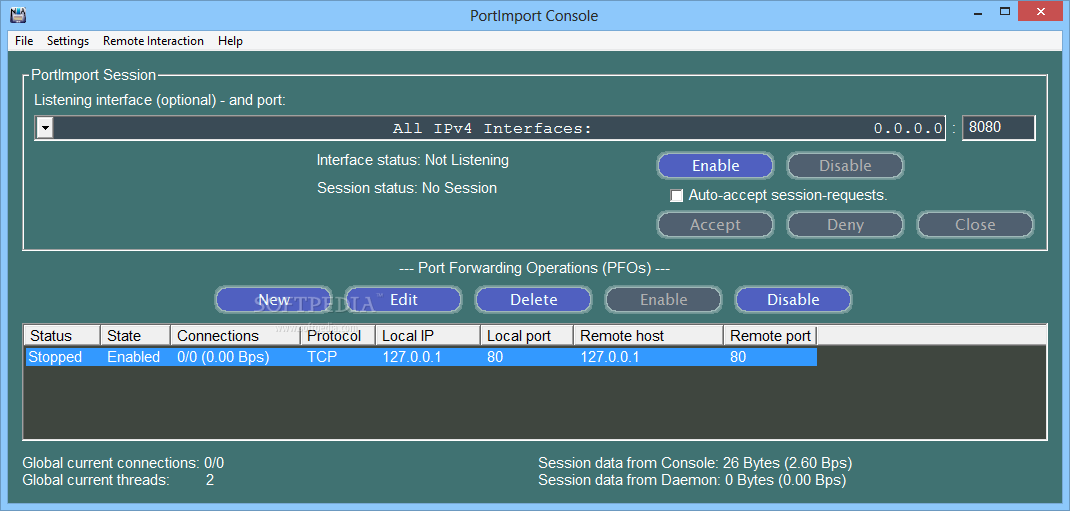Open the Settings menu
Image resolution: width=1070 pixels, height=511 pixels.
68,41
